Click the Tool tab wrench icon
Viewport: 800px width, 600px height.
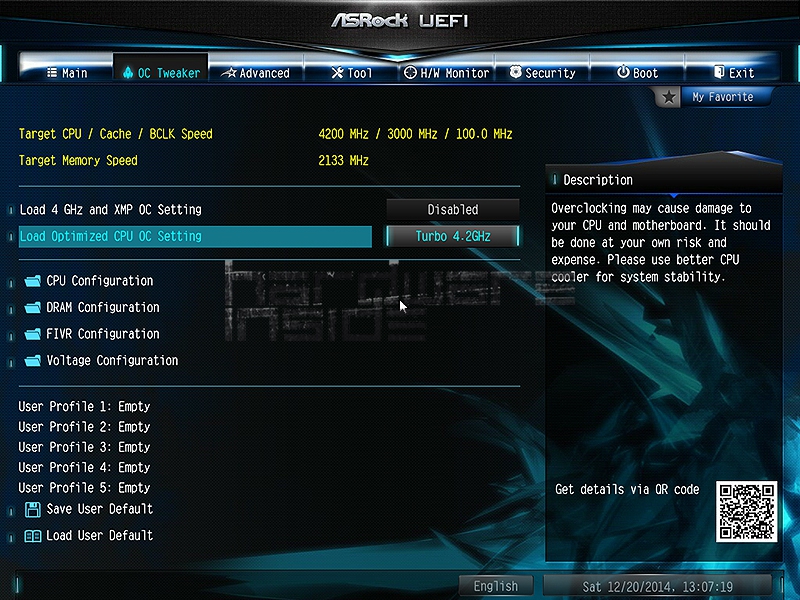(x=337, y=72)
